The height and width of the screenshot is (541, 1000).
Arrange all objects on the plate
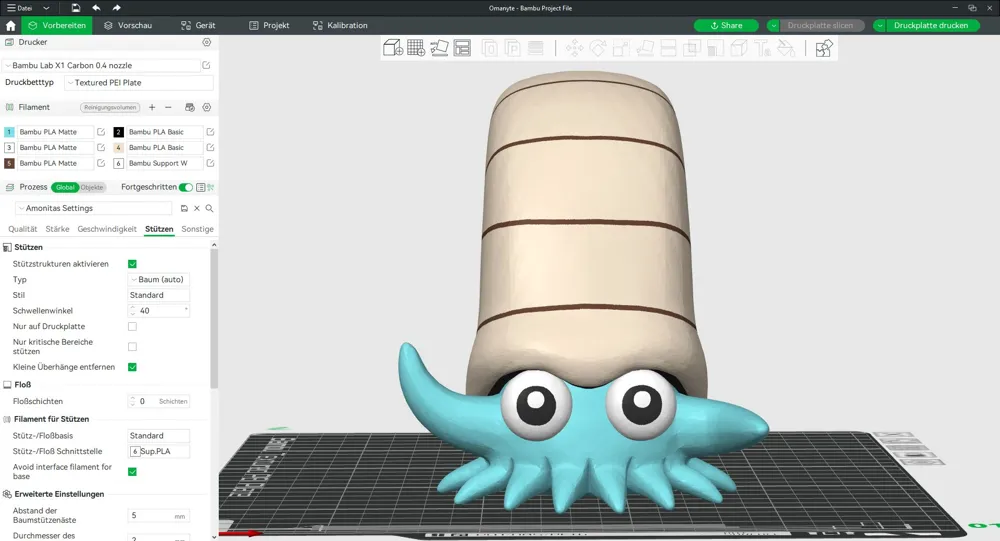462,48
